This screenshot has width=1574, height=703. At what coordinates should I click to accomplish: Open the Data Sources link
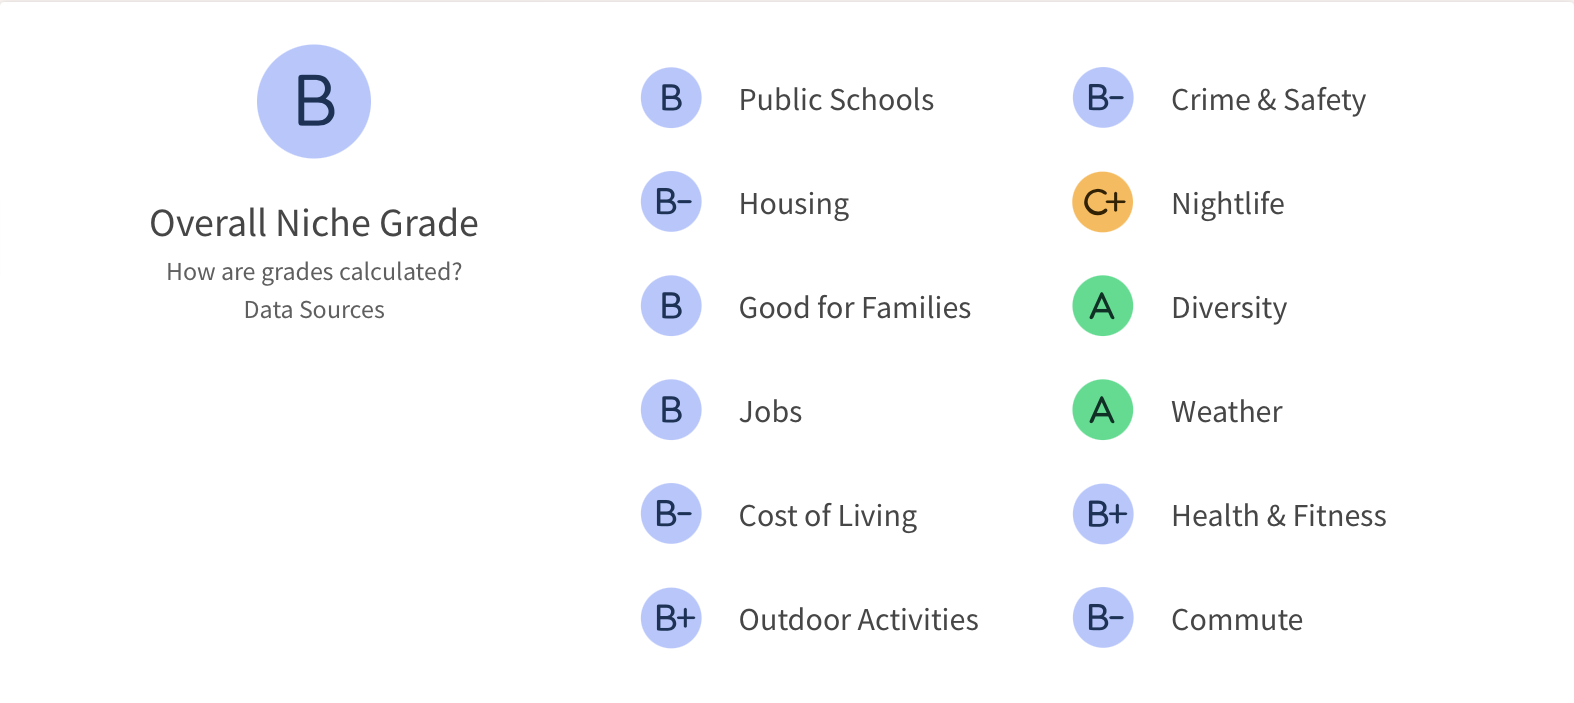point(314,309)
